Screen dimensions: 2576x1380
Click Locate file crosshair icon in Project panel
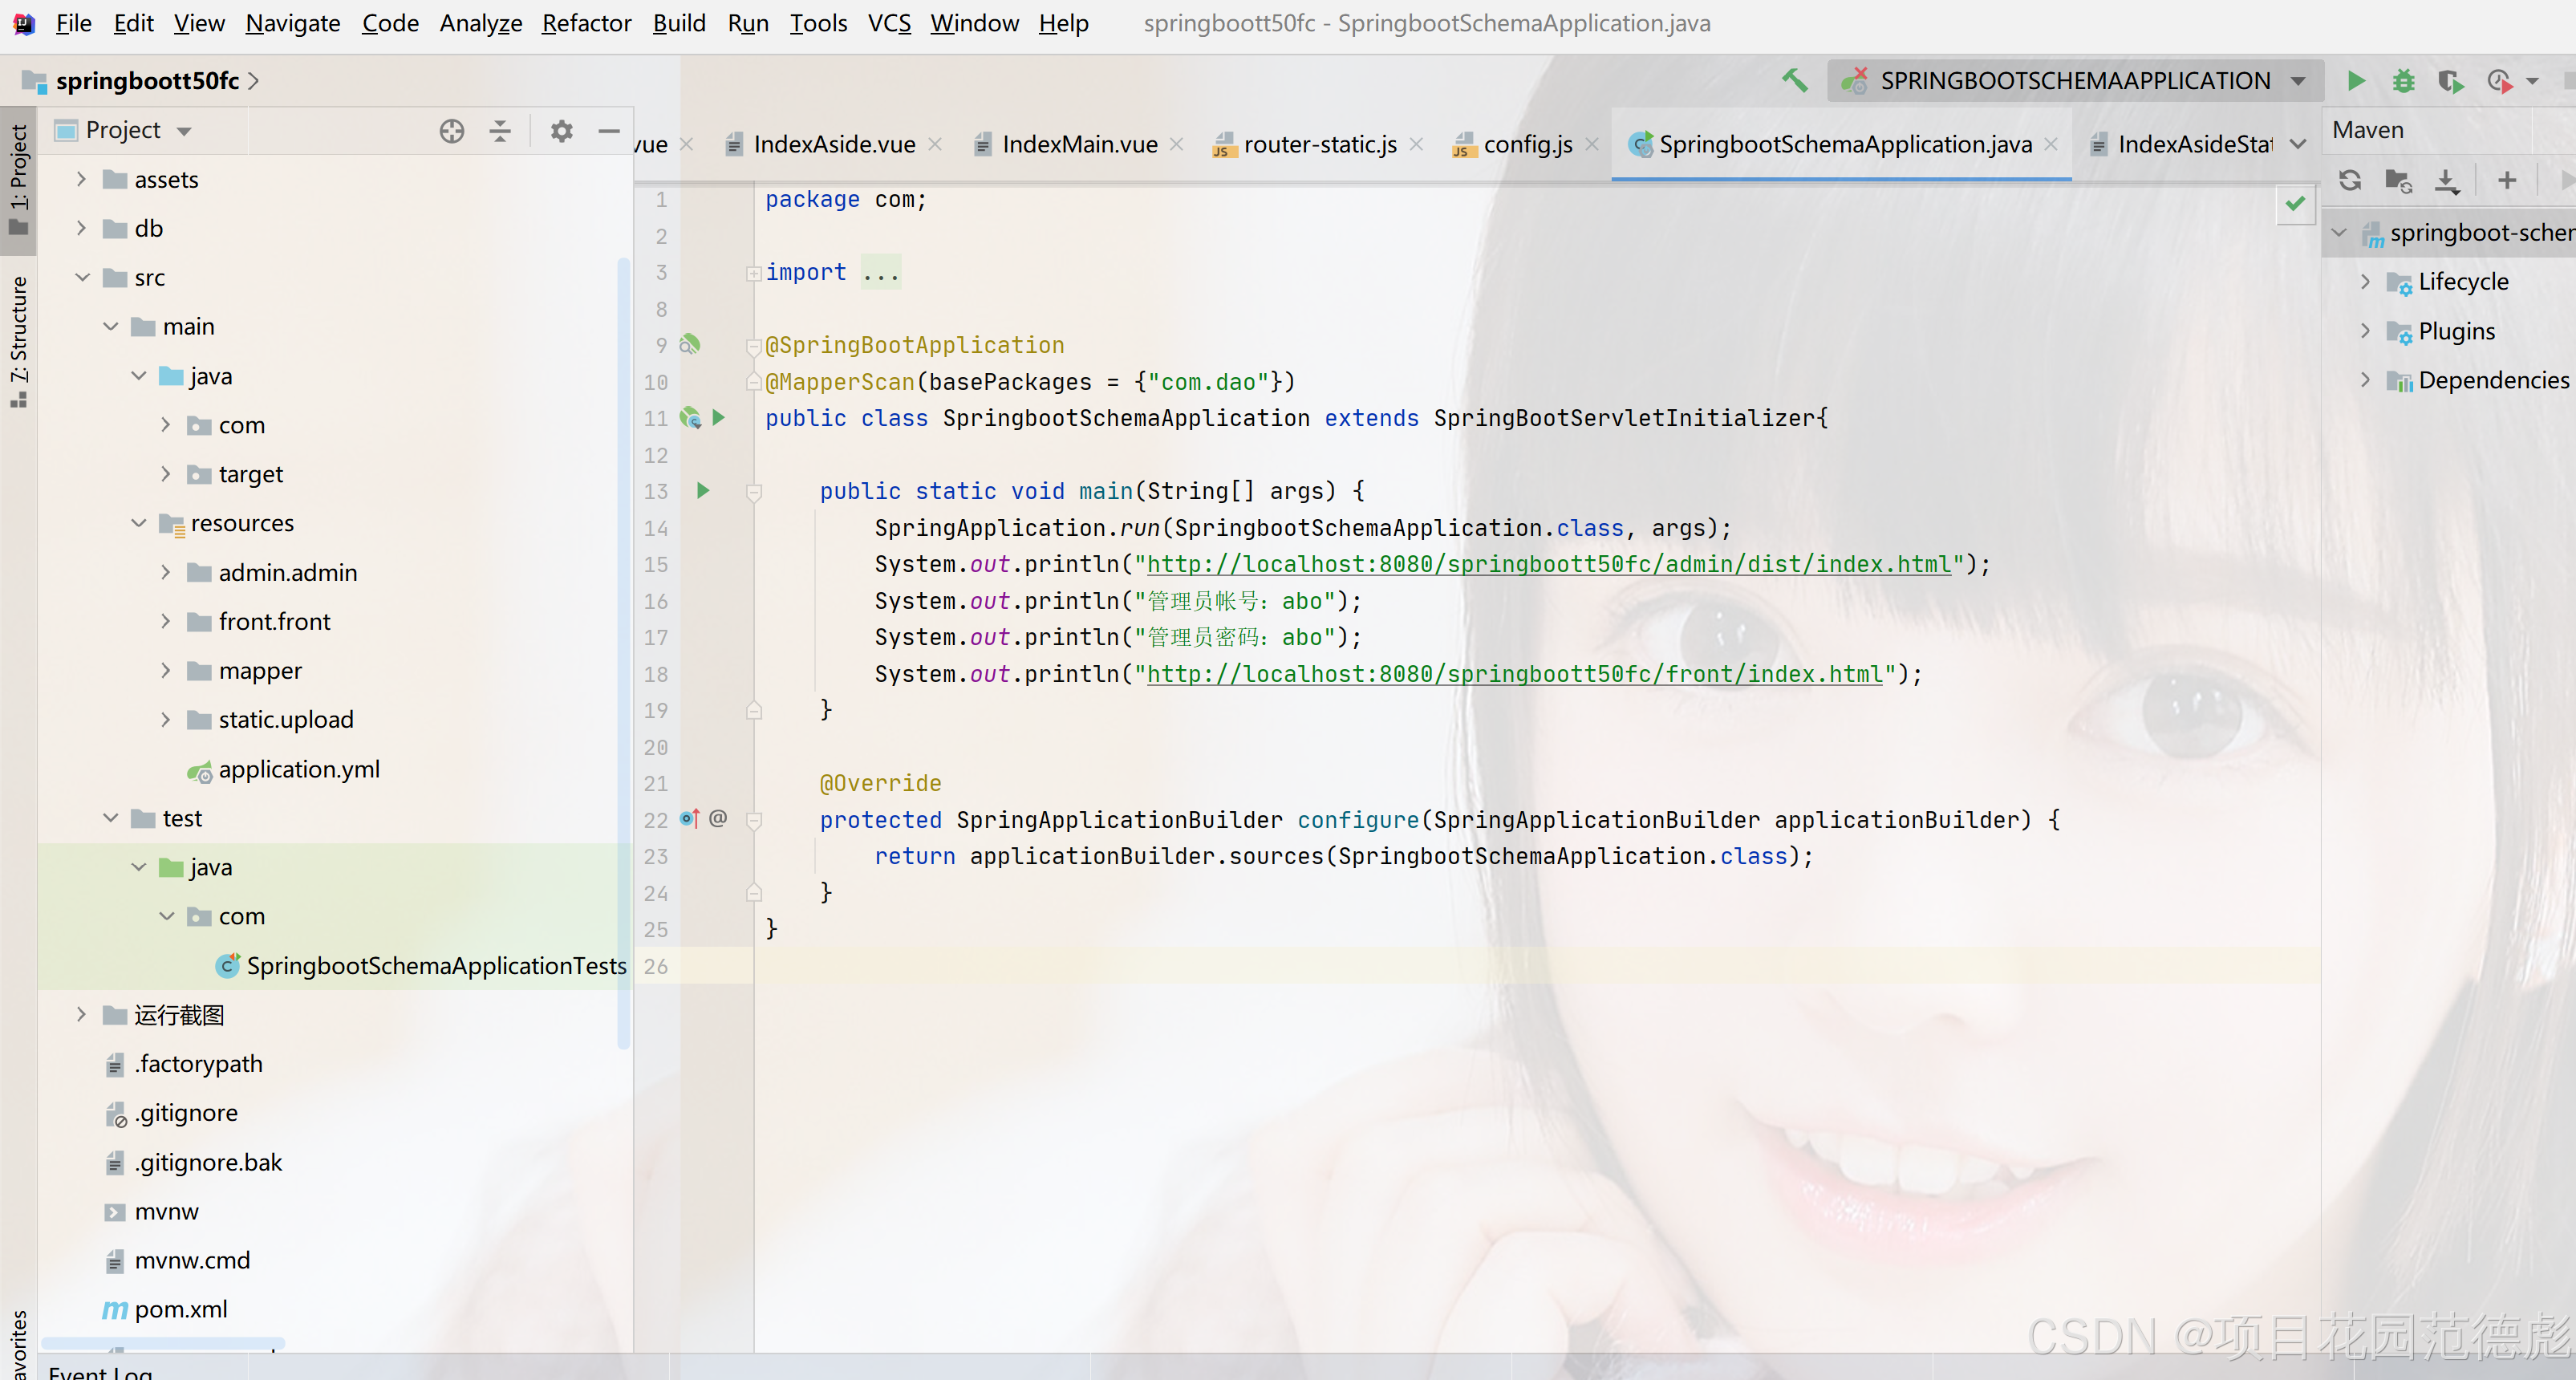click(x=452, y=131)
